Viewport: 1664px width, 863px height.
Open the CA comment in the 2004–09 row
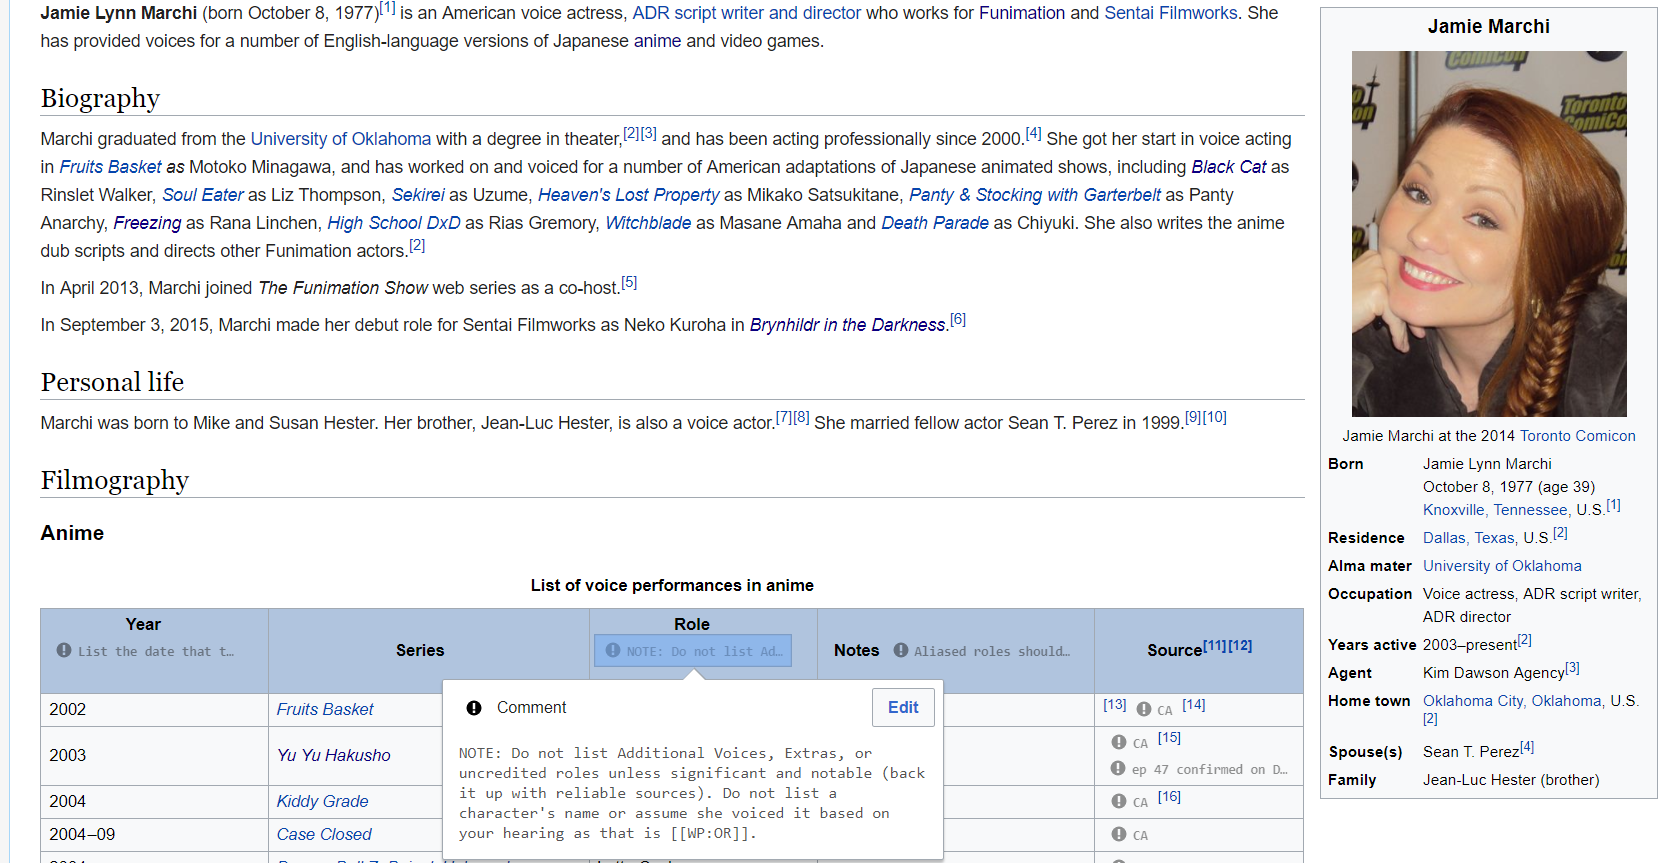(1130, 834)
